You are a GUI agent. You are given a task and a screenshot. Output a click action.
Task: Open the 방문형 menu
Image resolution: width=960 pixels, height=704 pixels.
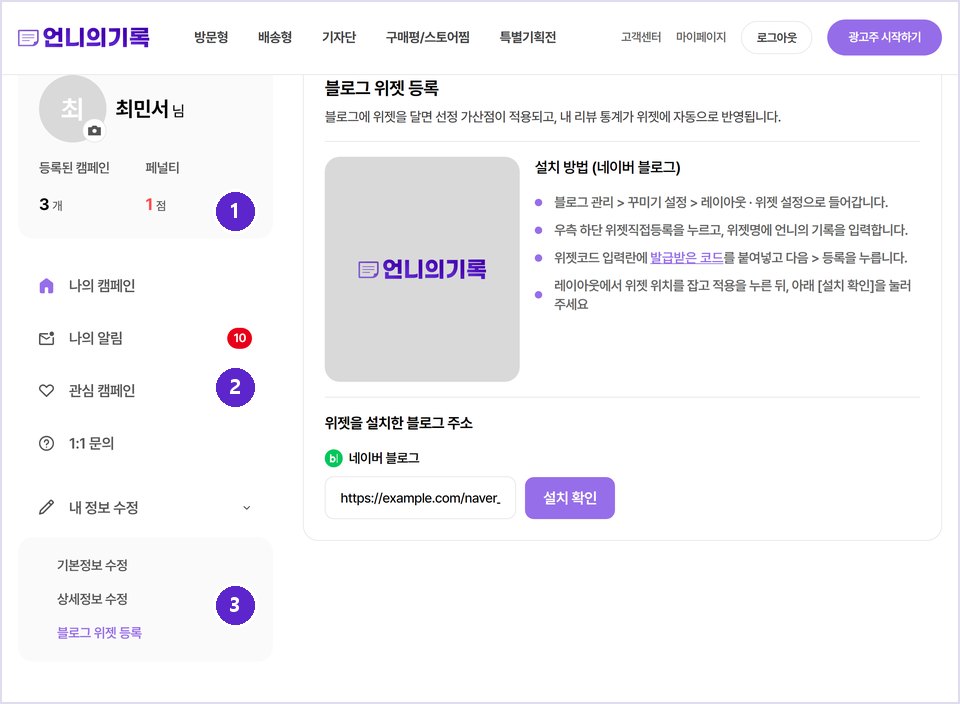[x=211, y=37]
